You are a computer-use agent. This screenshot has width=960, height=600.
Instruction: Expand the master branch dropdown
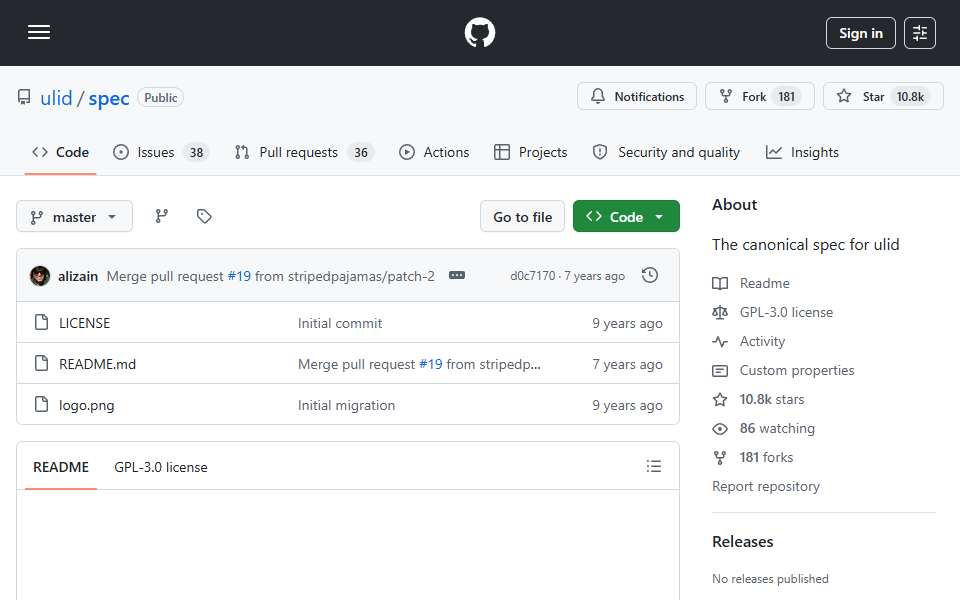coord(74,217)
